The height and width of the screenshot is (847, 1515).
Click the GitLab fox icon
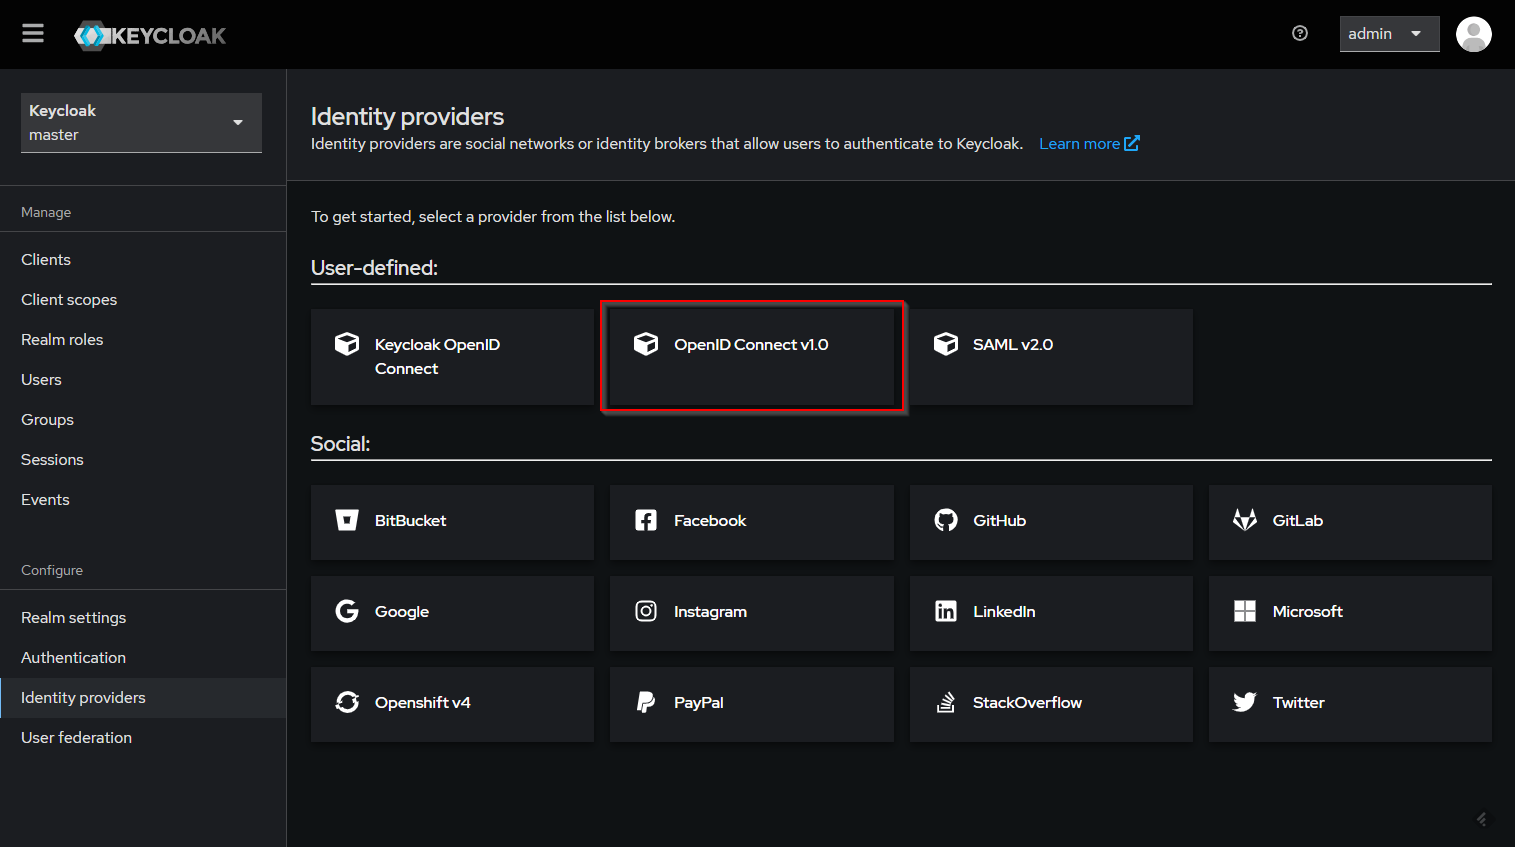(1245, 520)
